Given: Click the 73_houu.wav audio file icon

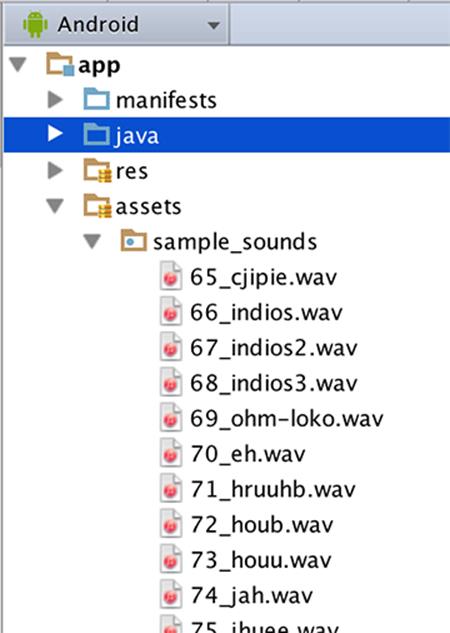Looking at the screenshot, I should 170,559.
